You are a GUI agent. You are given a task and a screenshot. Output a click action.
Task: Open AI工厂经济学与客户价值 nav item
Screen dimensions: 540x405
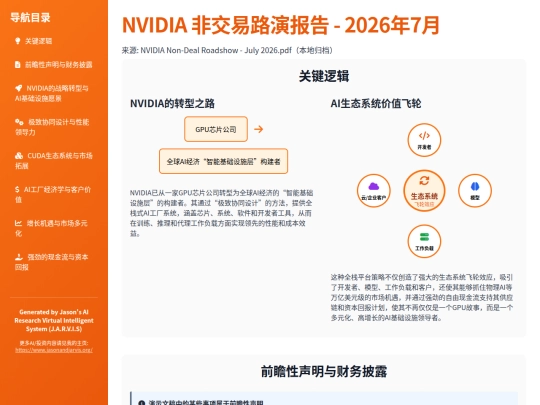tap(54, 194)
